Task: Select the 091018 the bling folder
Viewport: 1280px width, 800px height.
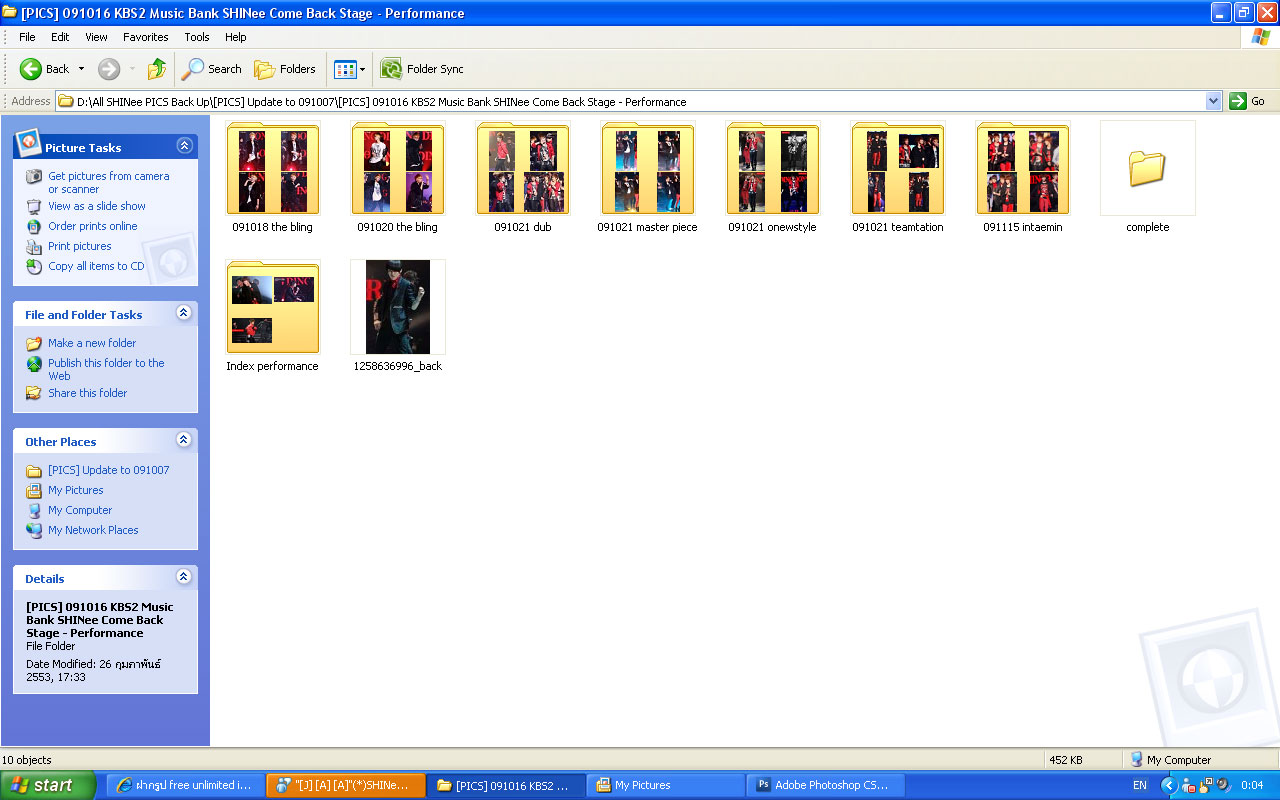Action: 273,178
